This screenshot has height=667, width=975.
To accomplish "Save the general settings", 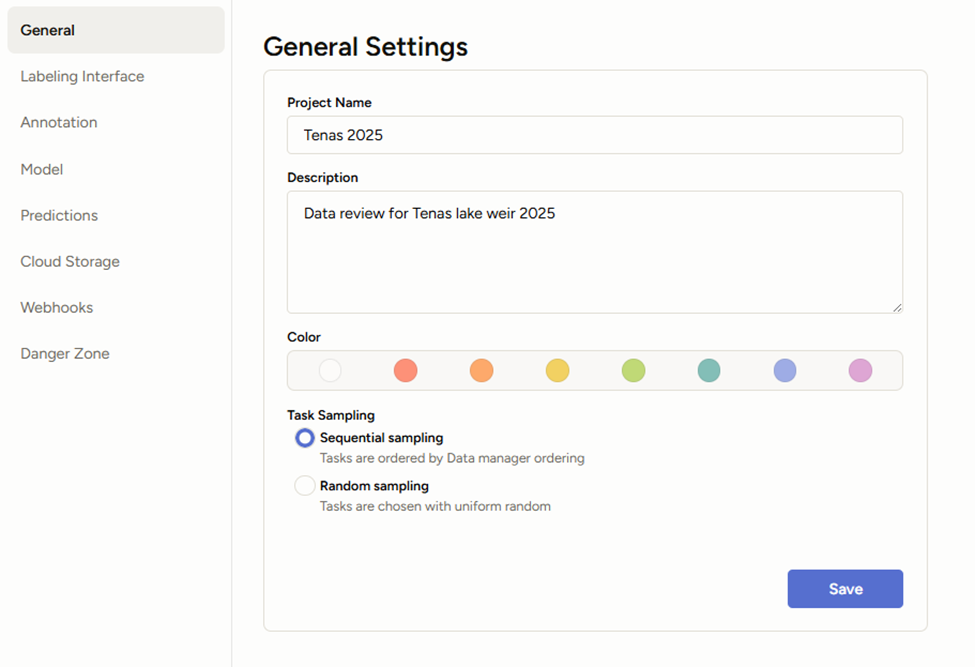I will point(845,588).
